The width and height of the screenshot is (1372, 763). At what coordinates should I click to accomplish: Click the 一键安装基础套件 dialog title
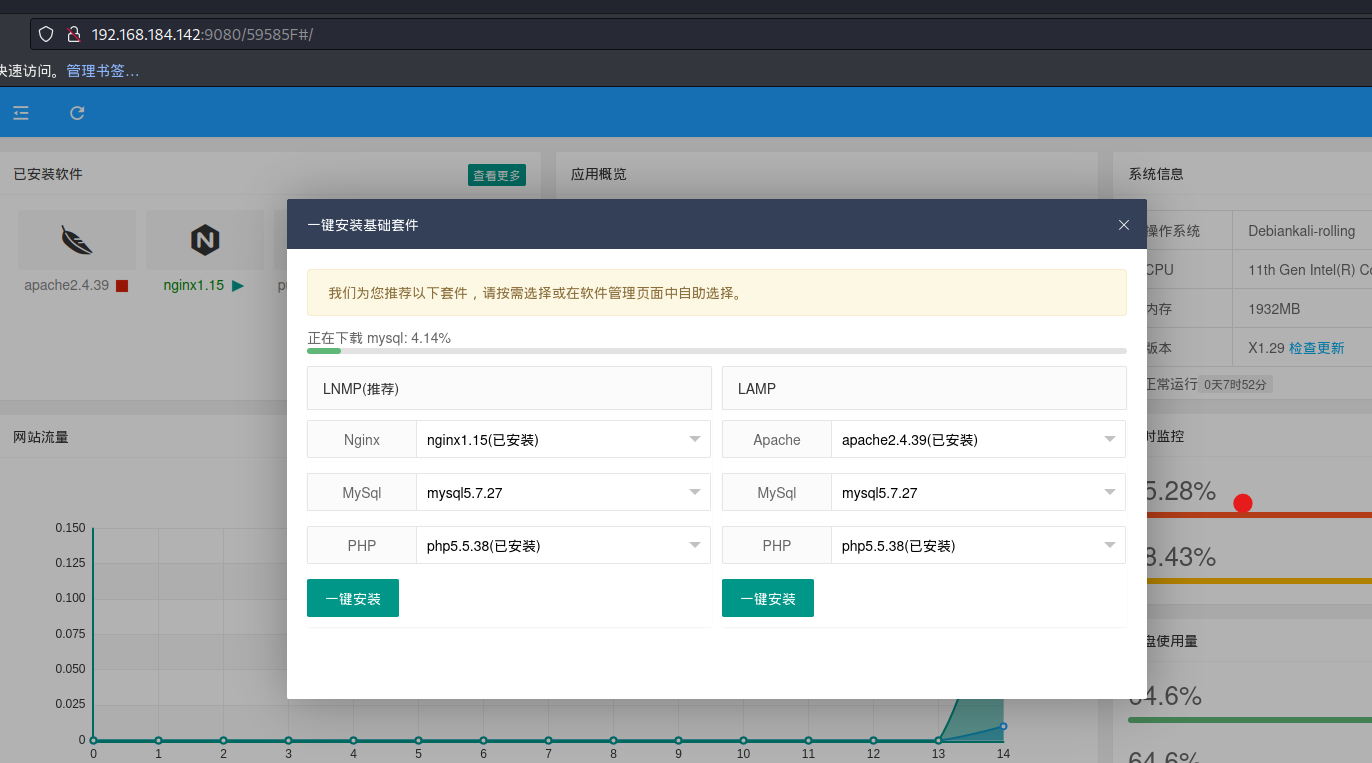click(363, 225)
